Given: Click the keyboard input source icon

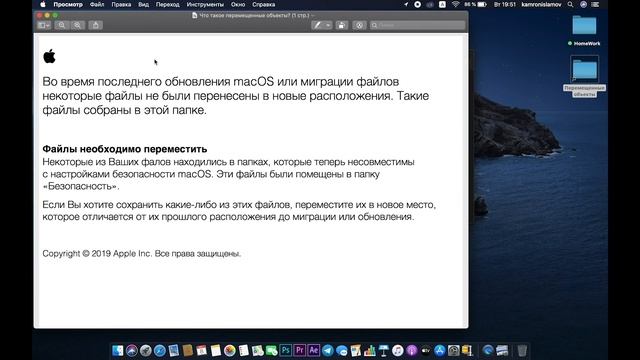Looking at the screenshot, I should point(442,4).
